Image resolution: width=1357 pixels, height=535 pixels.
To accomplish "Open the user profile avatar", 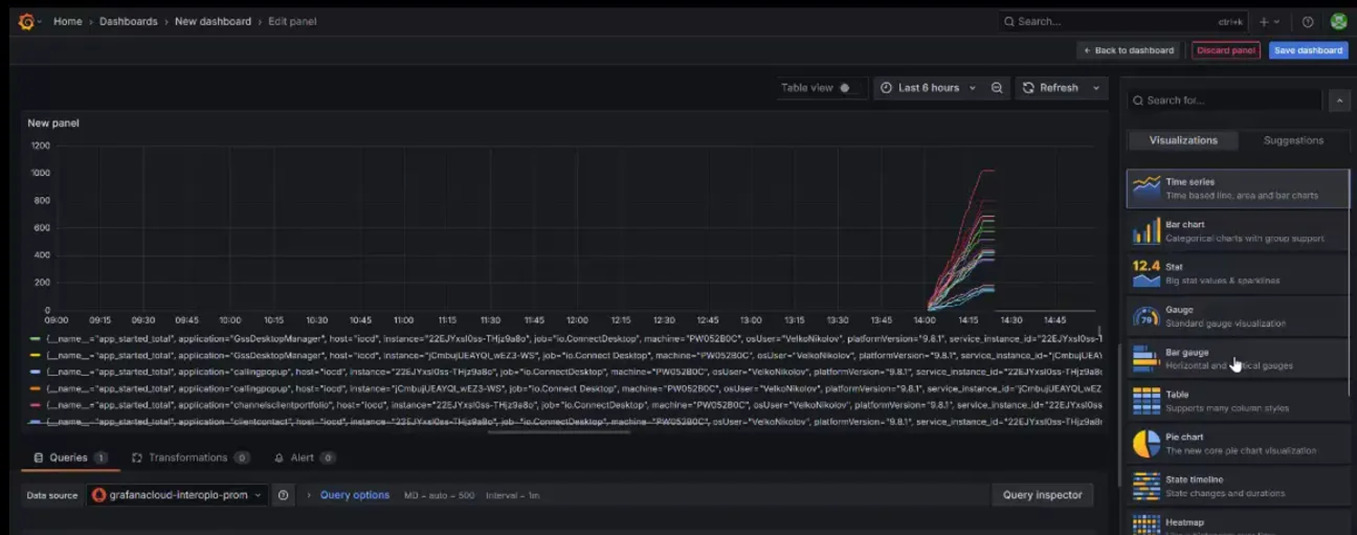I will pos(1338,21).
